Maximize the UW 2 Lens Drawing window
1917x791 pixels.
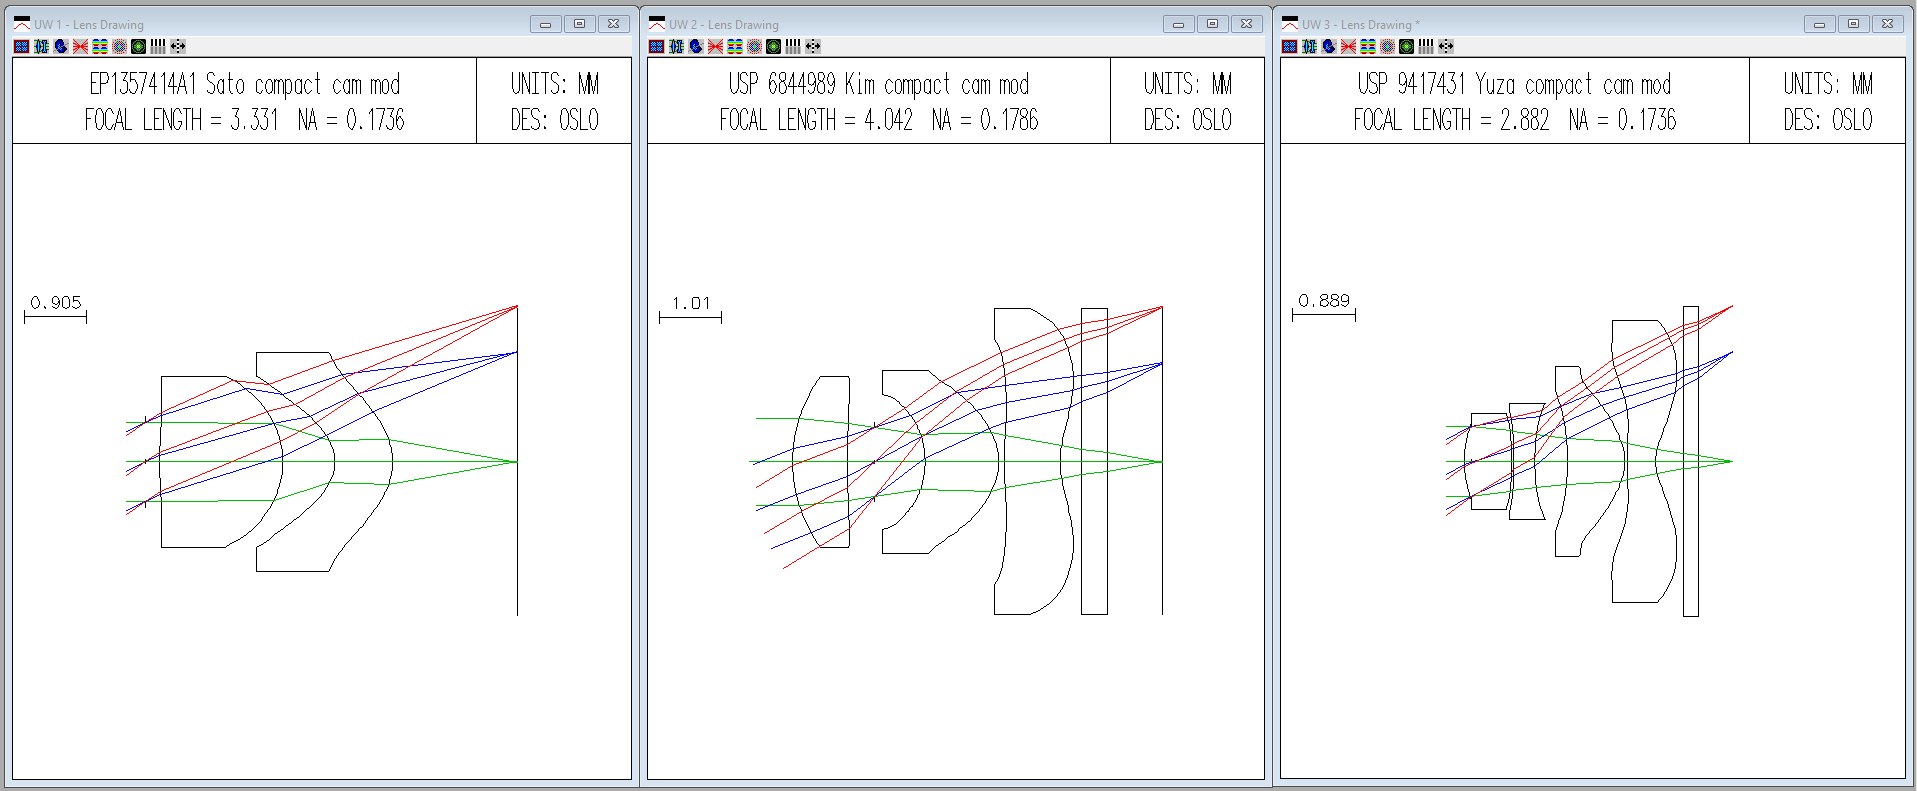click(1212, 24)
